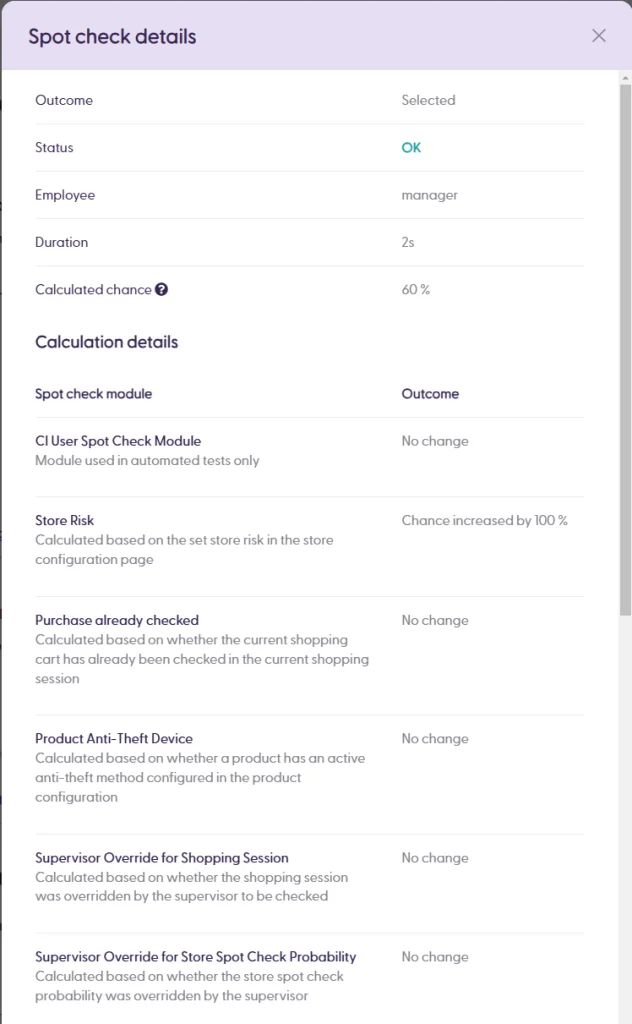Select Supervisor Override for Shopping Session title
The height and width of the screenshot is (1024, 632).
pyautogui.click(x=162, y=858)
